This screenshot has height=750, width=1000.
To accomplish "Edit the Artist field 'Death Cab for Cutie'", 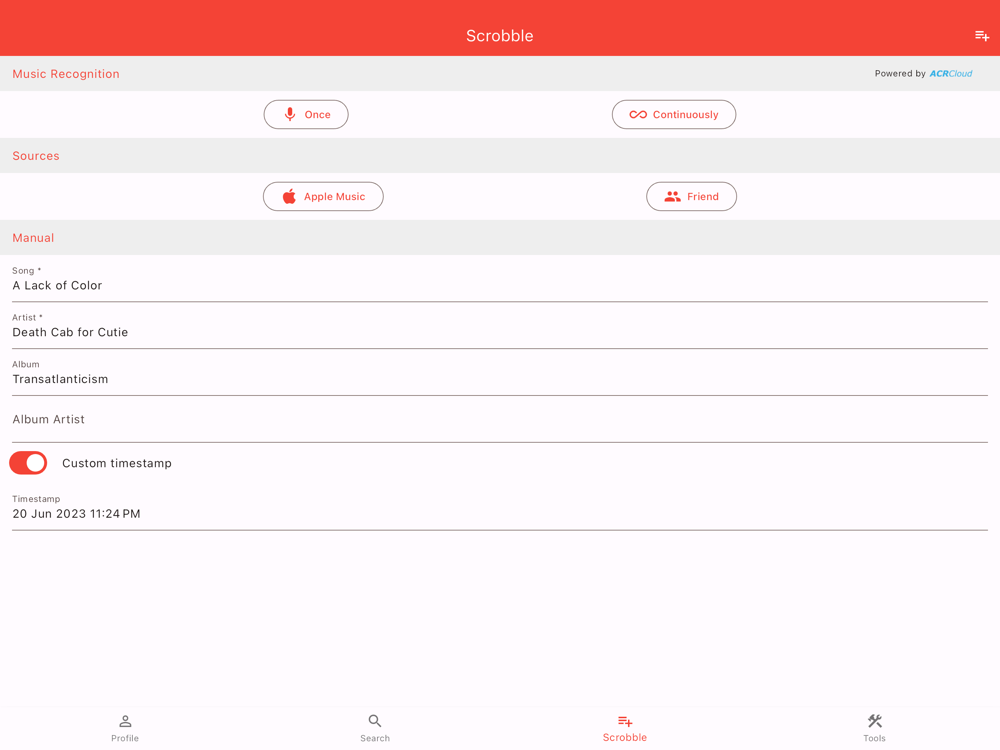I will (500, 326).
